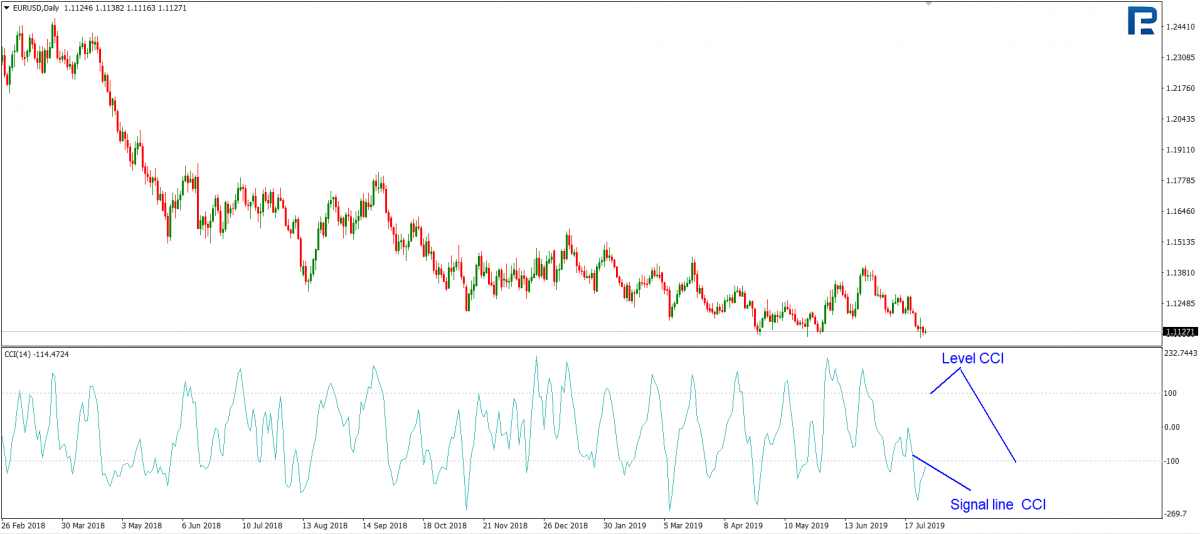Click the 1.24410 price axis label
The height and width of the screenshot is (534, 1200).
point(1181,27)
